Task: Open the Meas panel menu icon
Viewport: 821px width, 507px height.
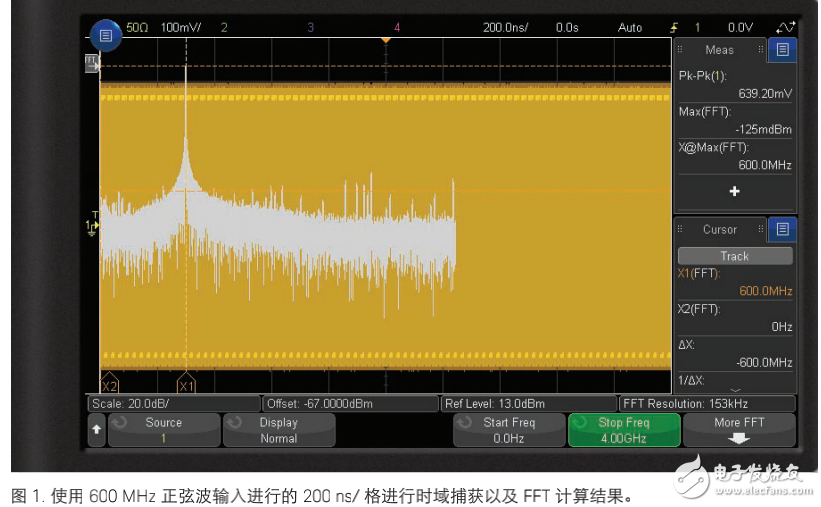Action: point(783,49)
